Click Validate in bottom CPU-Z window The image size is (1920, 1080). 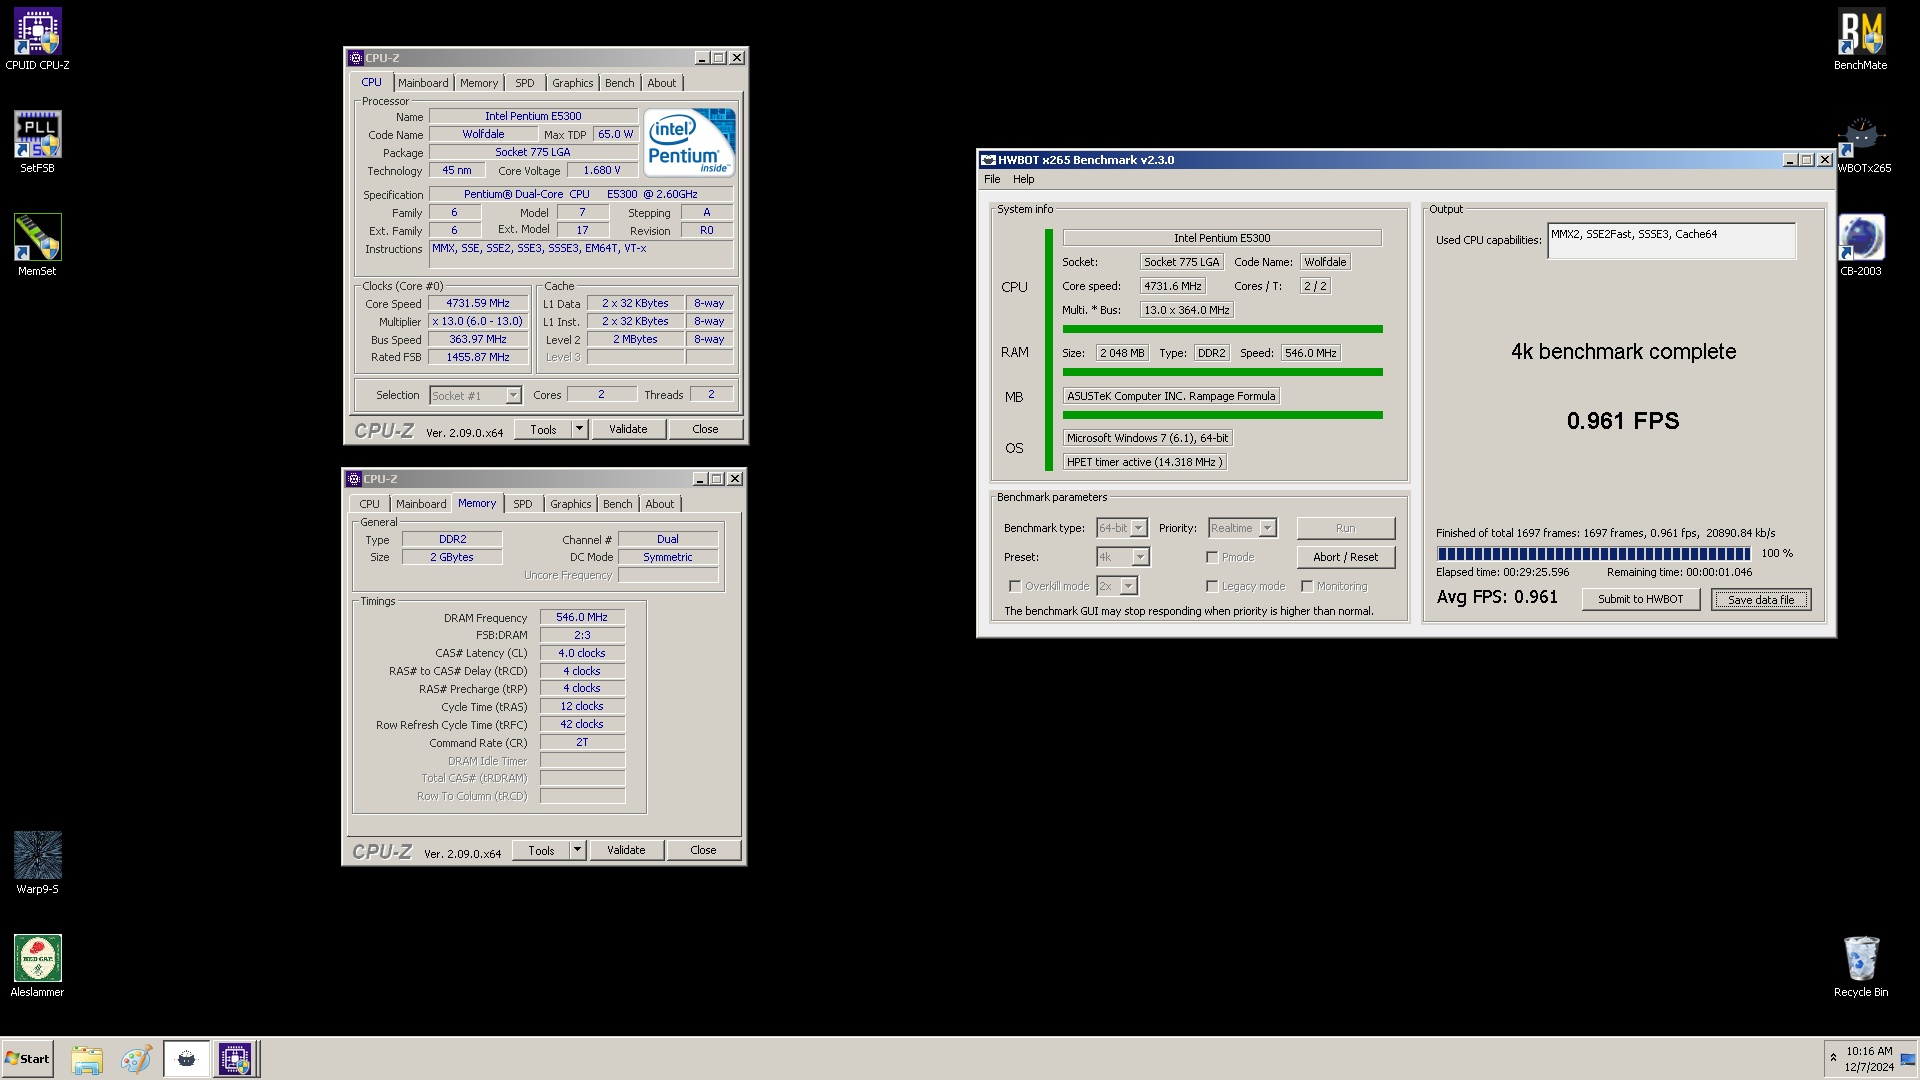pyautogui.click(x=626, y=850)
